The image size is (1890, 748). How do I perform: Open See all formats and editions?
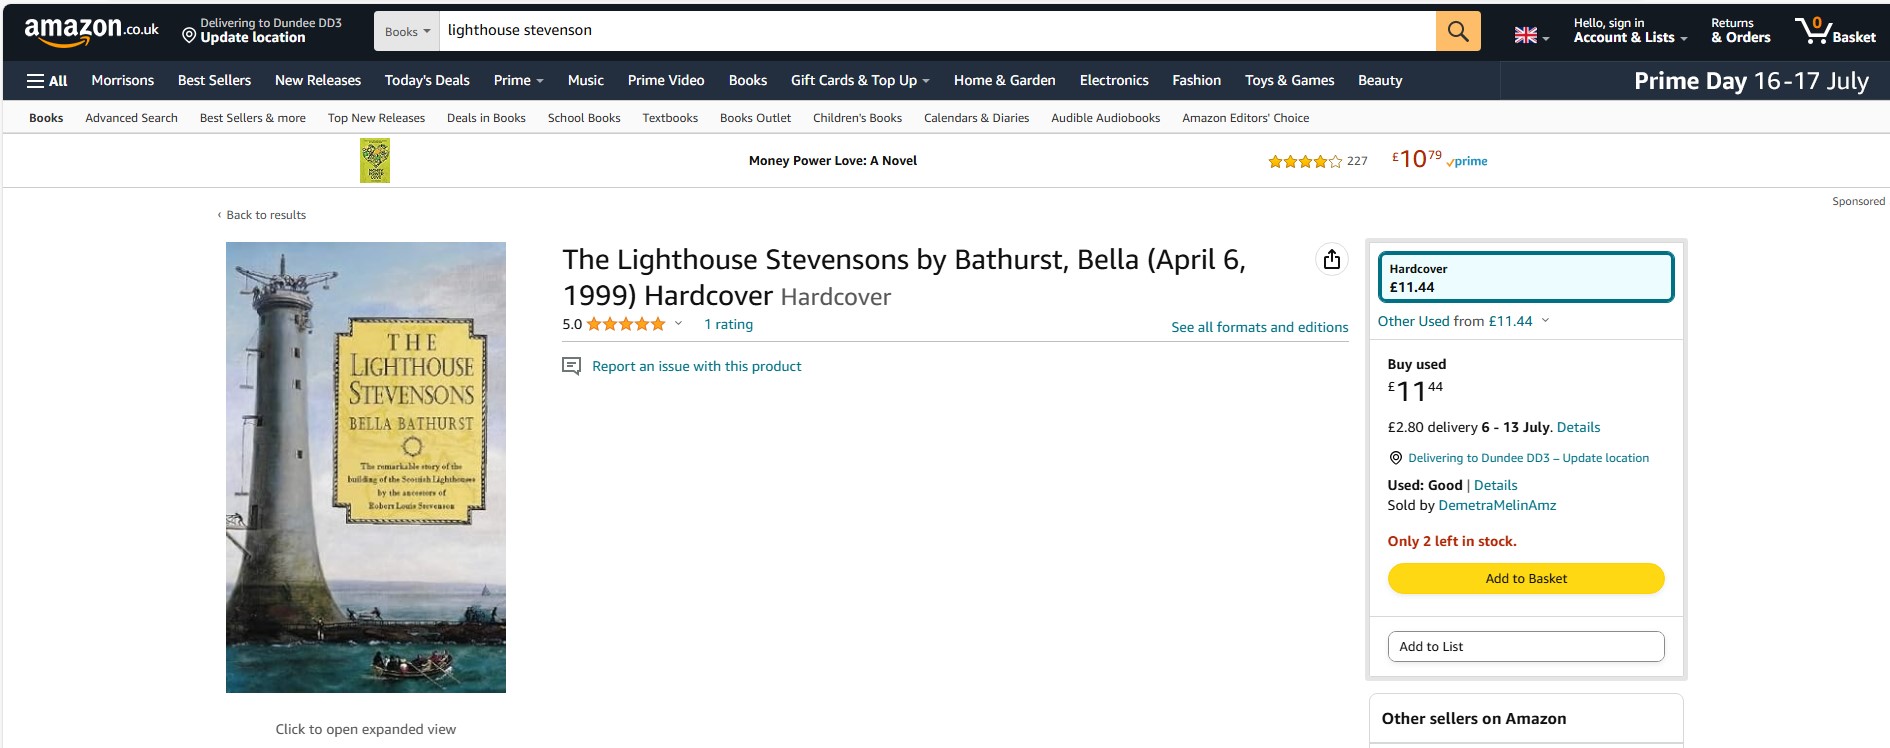point(1259,327)
